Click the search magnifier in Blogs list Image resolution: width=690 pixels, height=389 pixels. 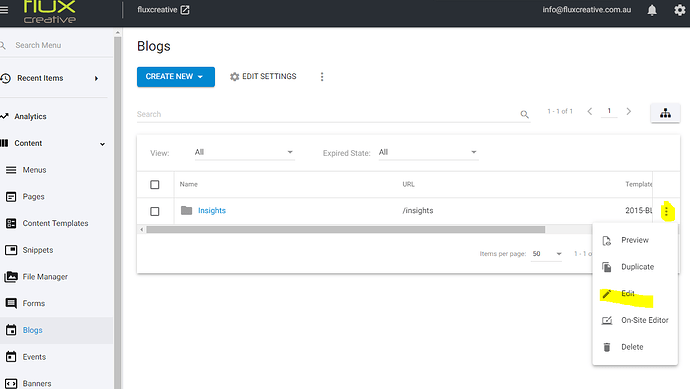point(524,114)
